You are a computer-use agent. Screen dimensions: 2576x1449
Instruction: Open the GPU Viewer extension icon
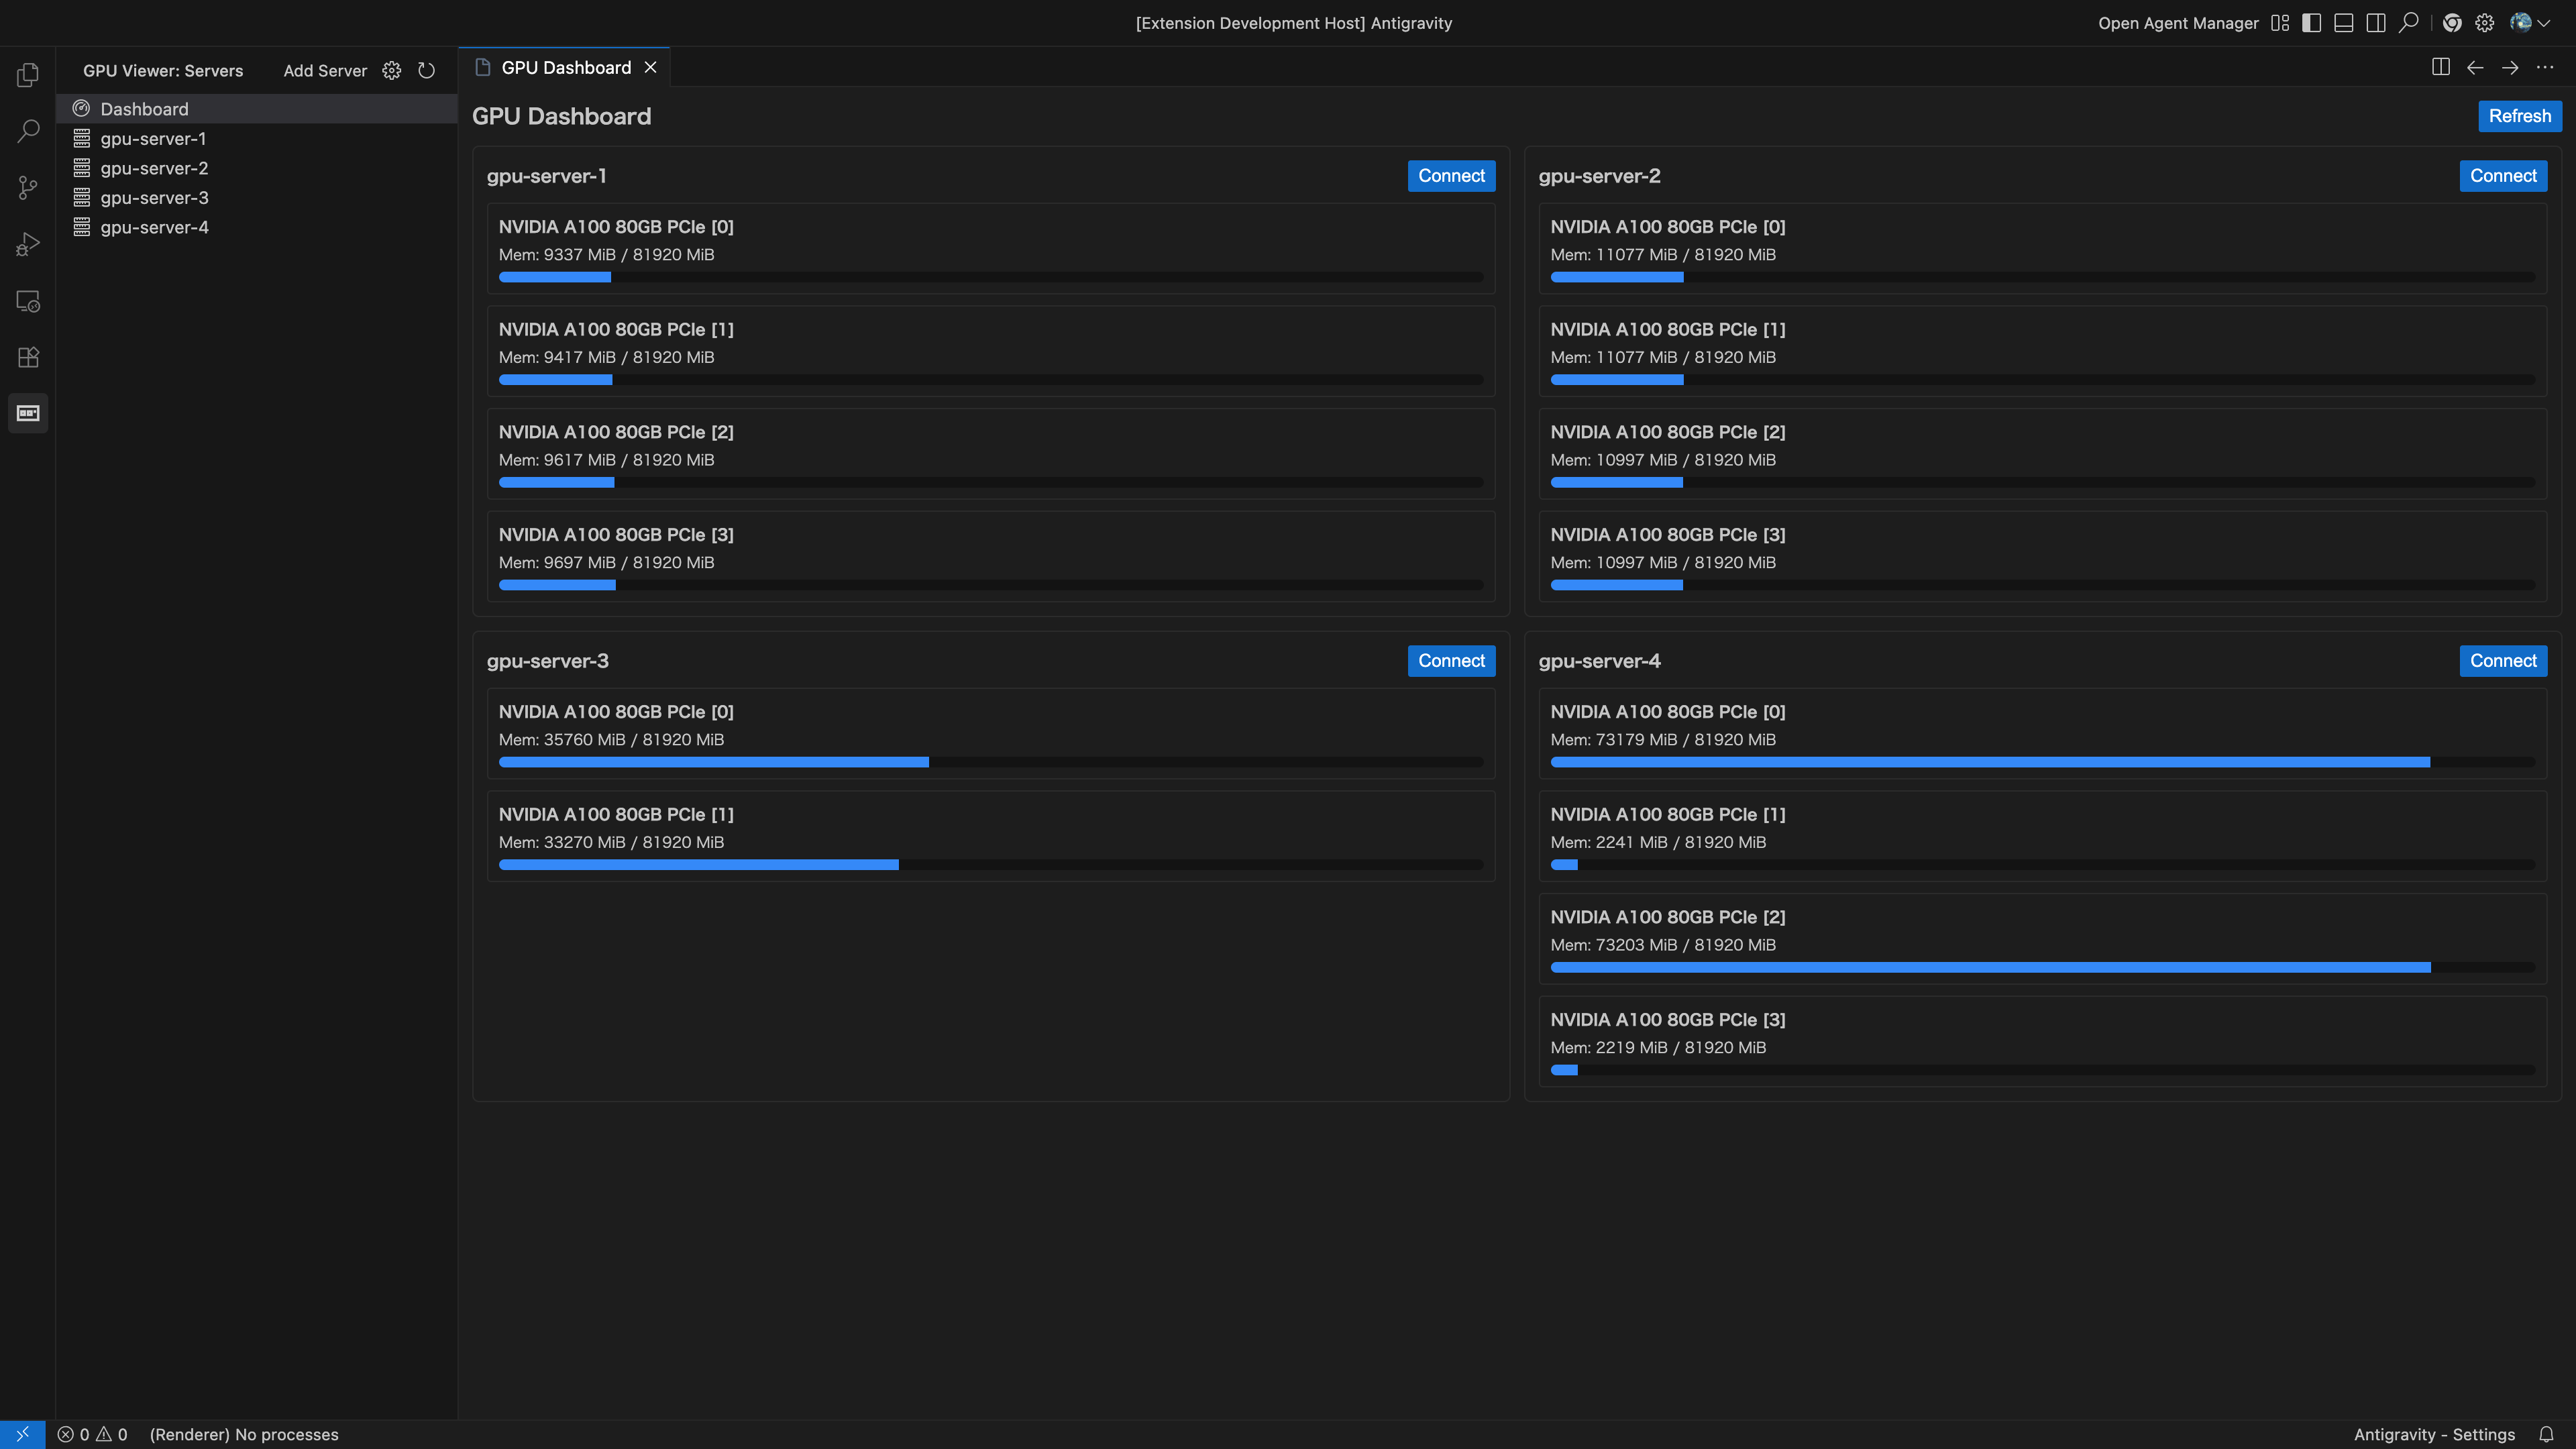27,413
